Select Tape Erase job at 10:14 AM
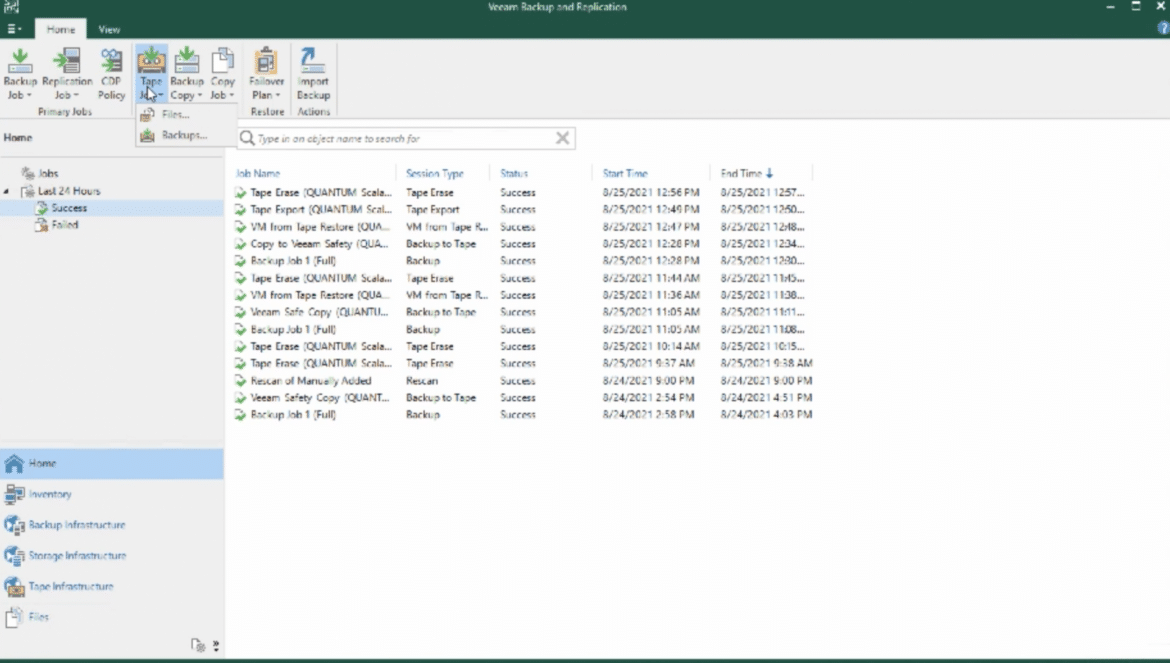Screen dimensions: 1170x663 (x=523, y=347)
